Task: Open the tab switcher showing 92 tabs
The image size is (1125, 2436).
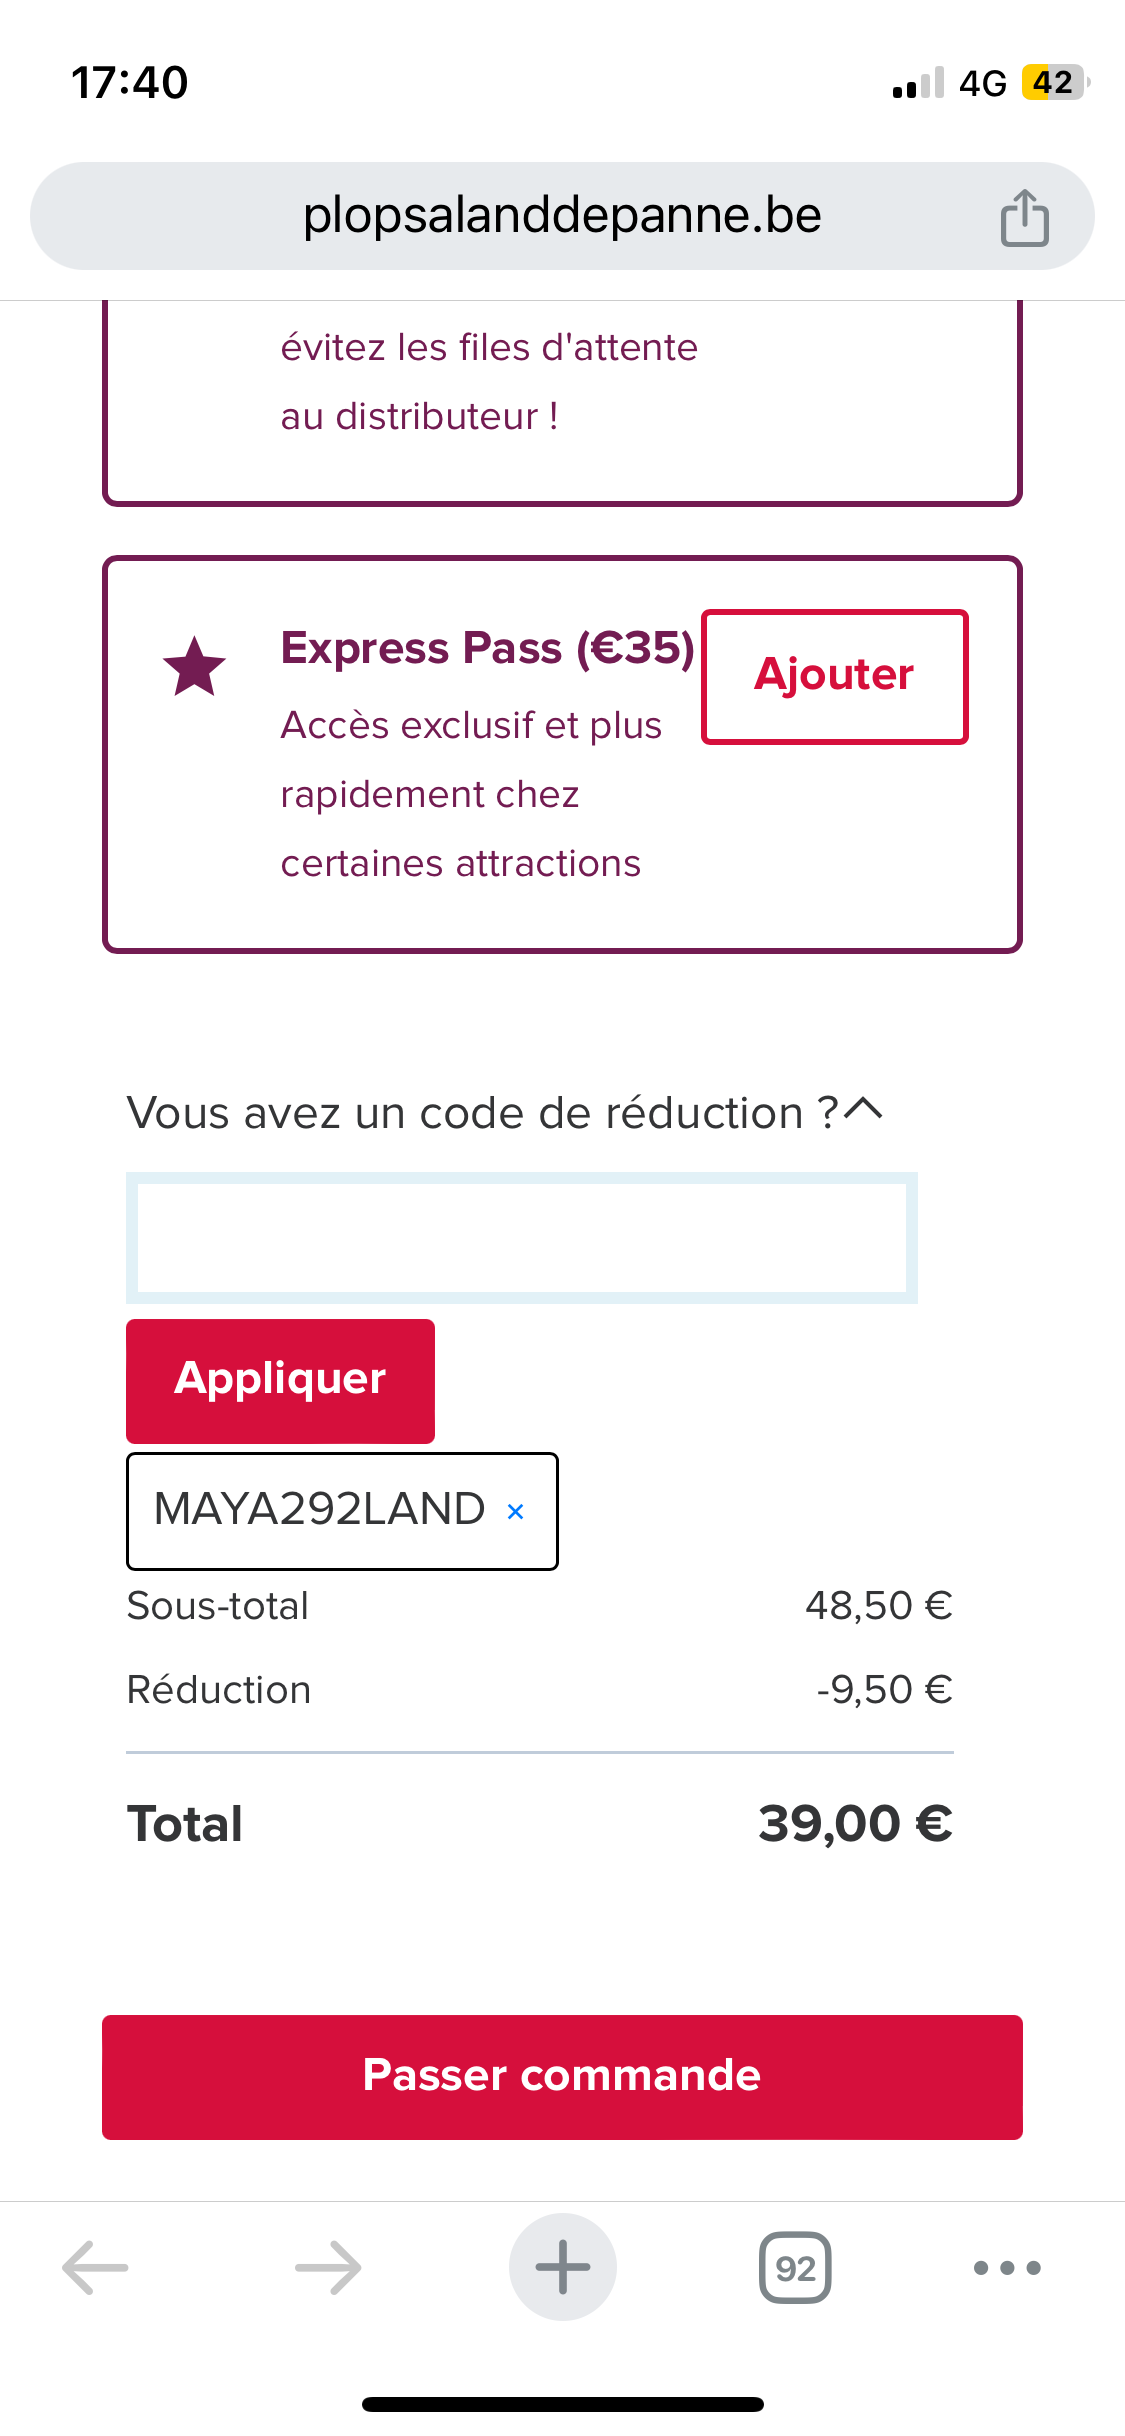Action: point(795,2267)
